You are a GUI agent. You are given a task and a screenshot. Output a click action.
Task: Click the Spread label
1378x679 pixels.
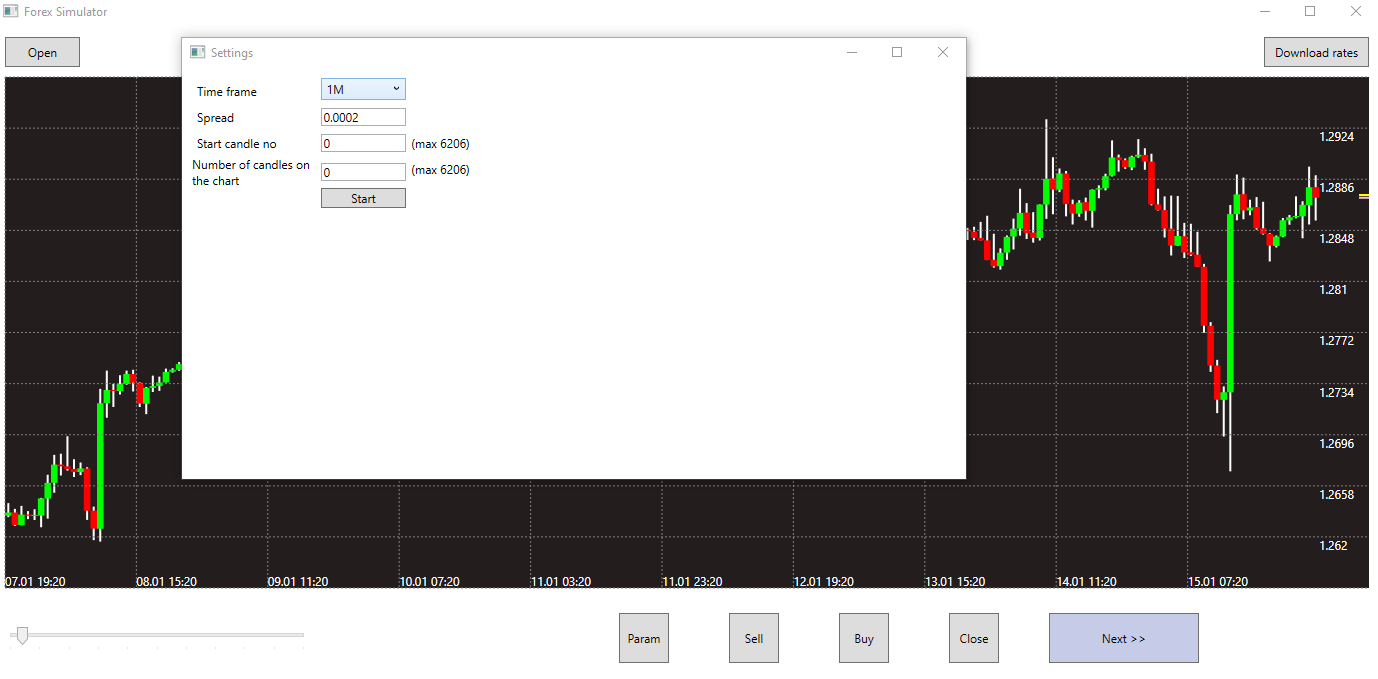click(x=215, y=118)
